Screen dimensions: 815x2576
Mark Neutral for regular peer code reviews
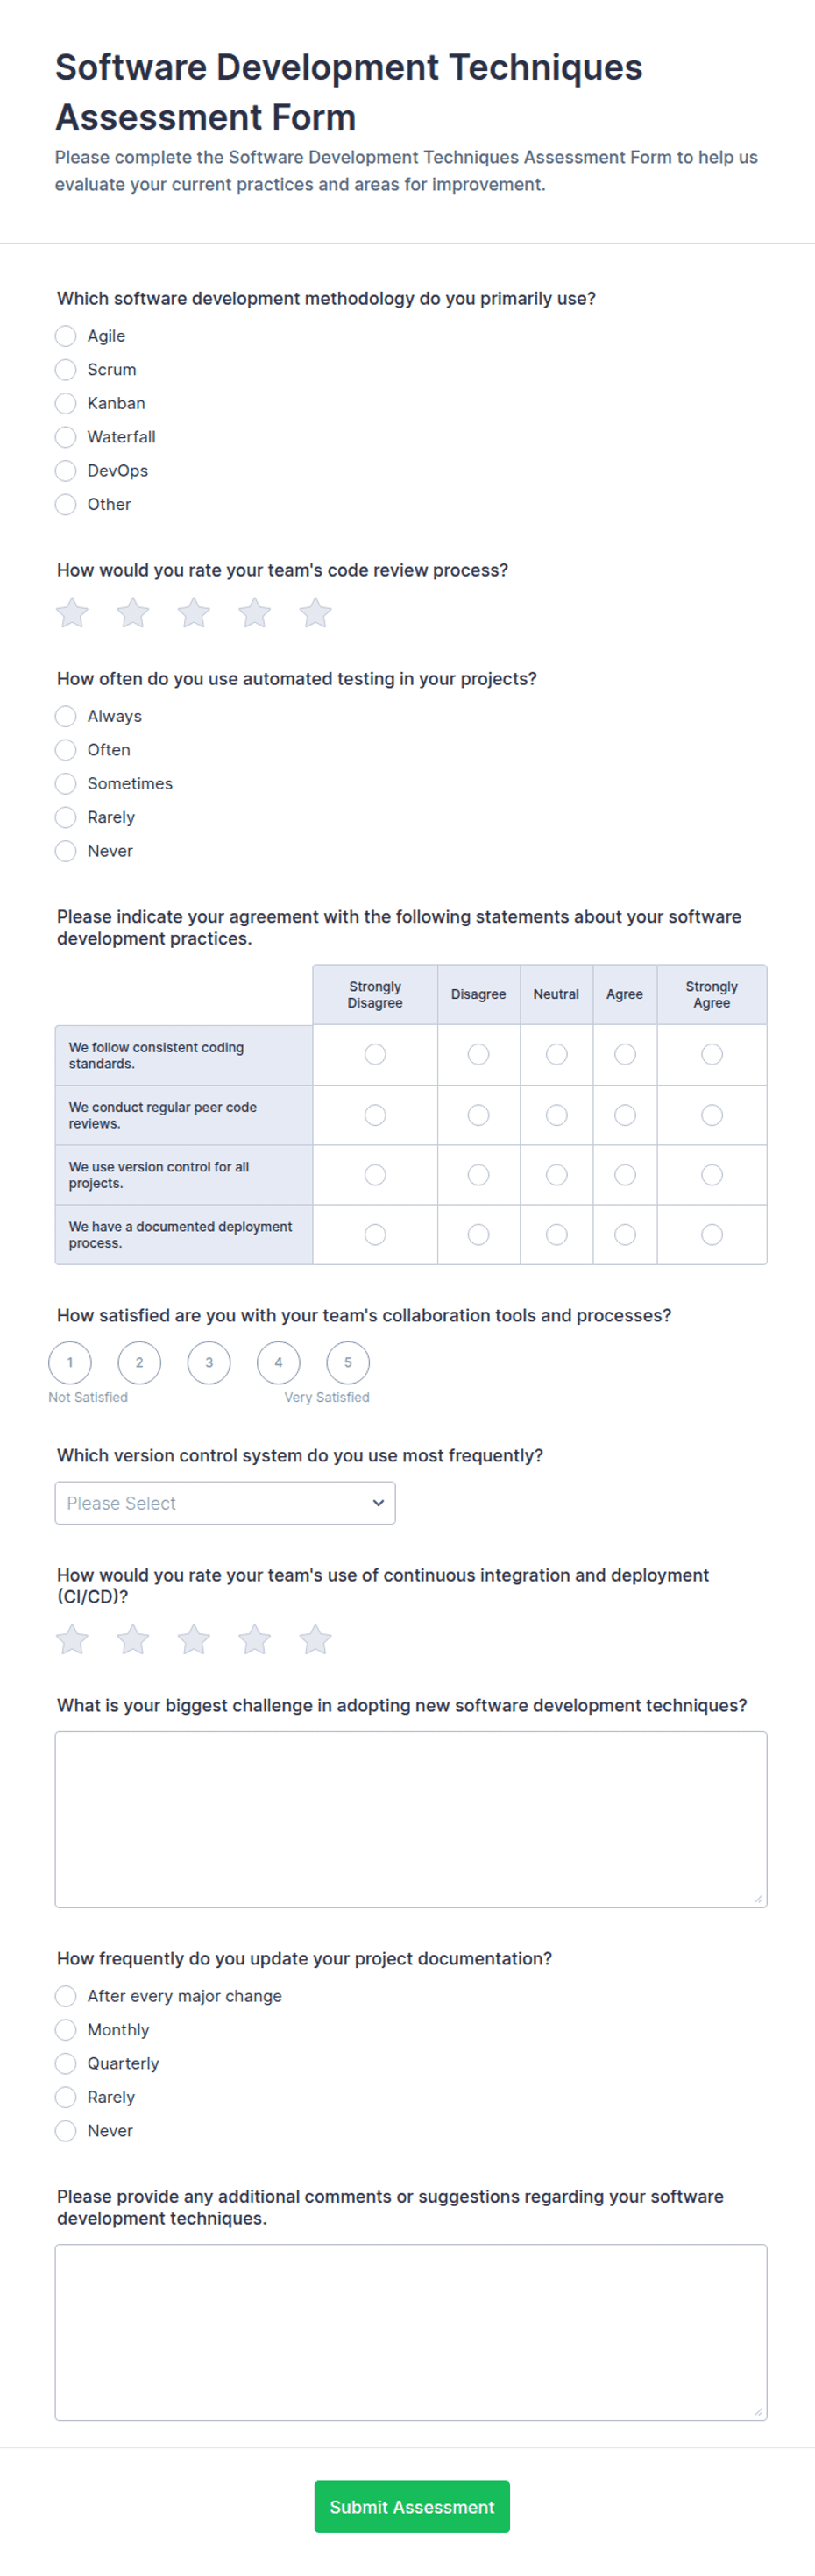(x=557, y=1114)
